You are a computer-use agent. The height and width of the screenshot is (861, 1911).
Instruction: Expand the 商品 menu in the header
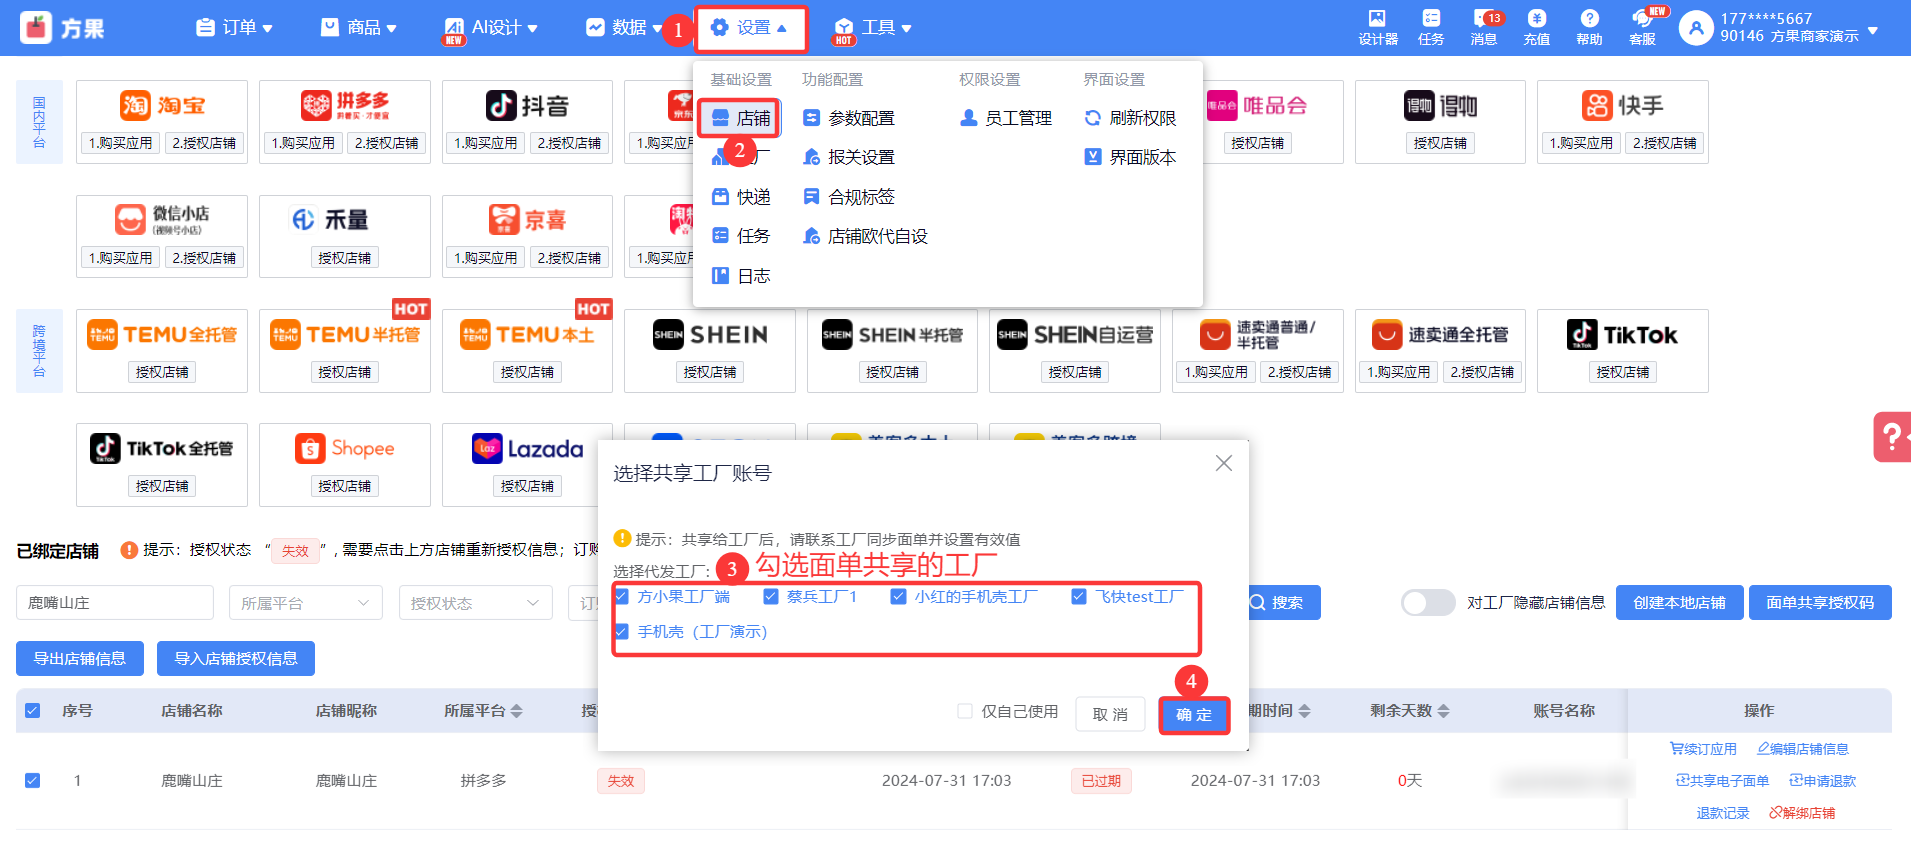[359, 28]
